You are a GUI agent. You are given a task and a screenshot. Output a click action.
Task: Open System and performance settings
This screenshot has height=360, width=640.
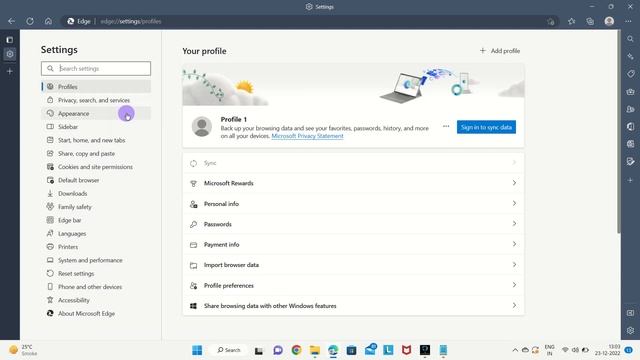[x=96, y=260]
